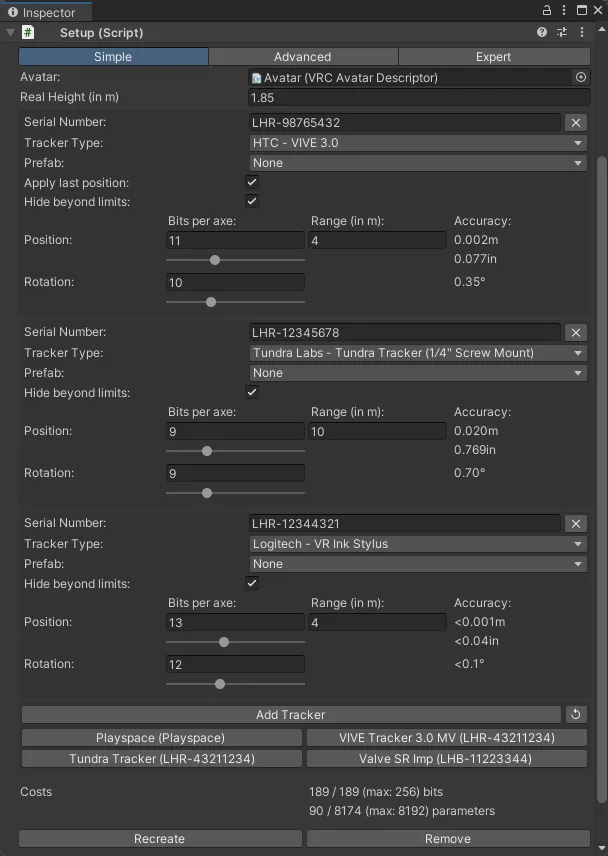Edit the Real Height field 1.85
The image size is (608, 856).
click(x=419, y=98)
